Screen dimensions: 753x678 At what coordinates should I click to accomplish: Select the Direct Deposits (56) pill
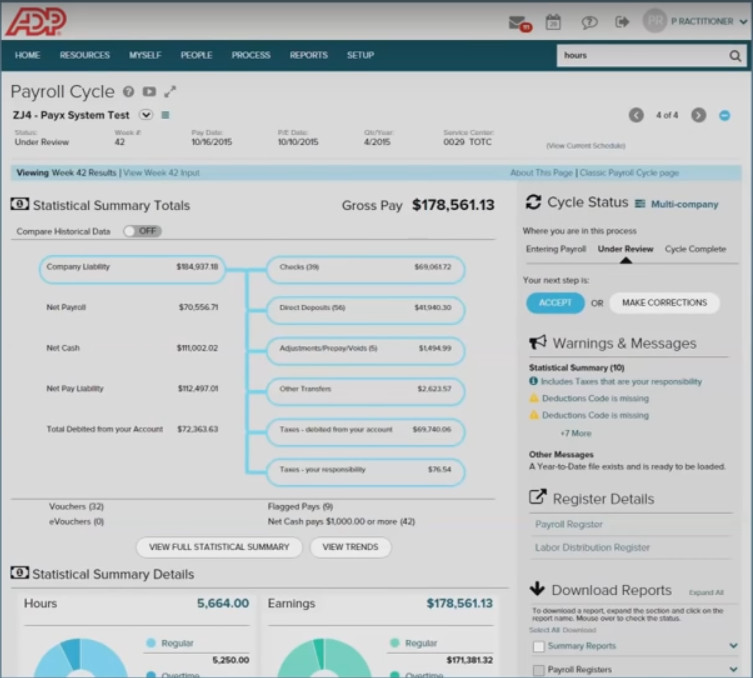point(365,310)
